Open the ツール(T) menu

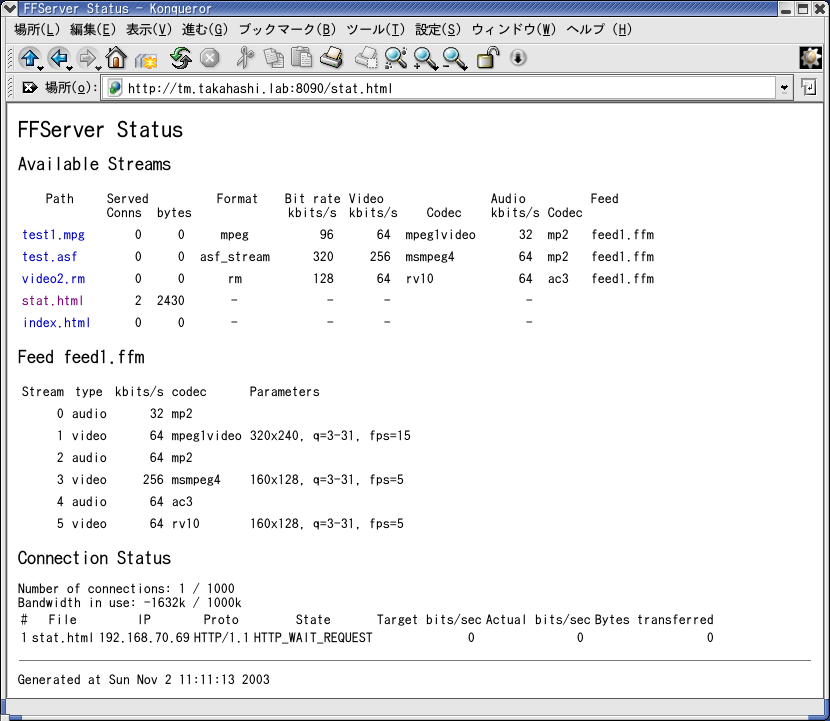click(376, 30)
